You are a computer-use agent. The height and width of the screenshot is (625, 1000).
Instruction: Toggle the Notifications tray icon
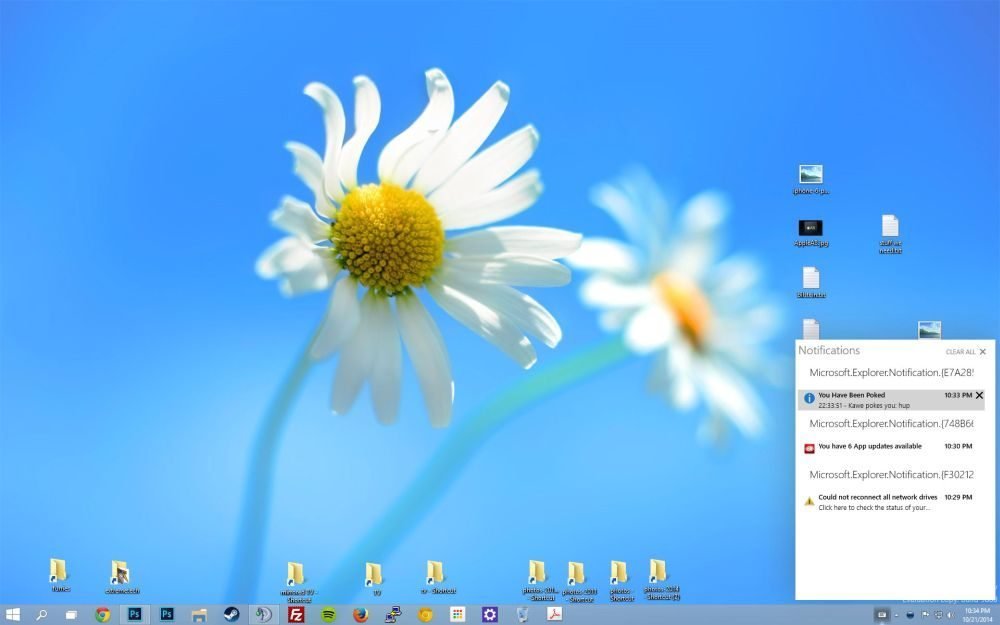click(x=882, y=615)
